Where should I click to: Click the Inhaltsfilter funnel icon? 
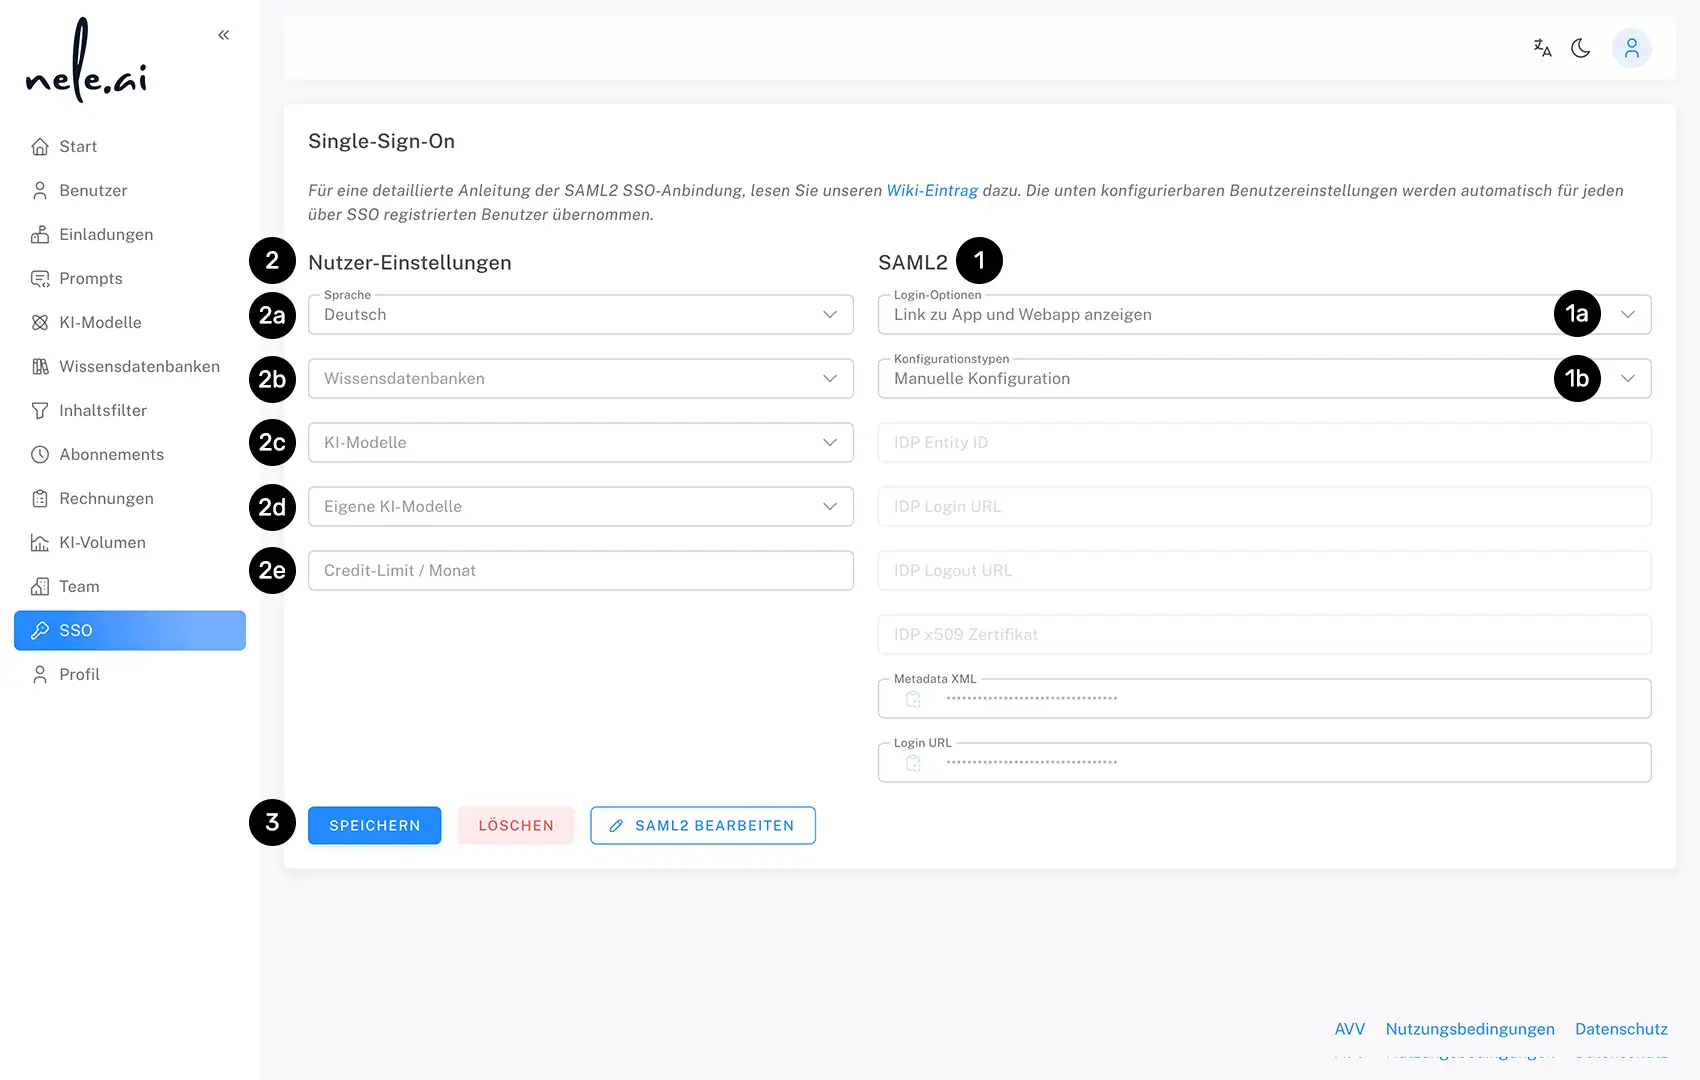pos(40,411)
